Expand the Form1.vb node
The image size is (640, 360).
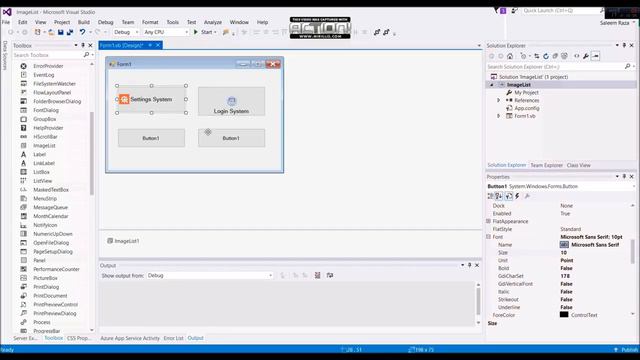(498, 116)
